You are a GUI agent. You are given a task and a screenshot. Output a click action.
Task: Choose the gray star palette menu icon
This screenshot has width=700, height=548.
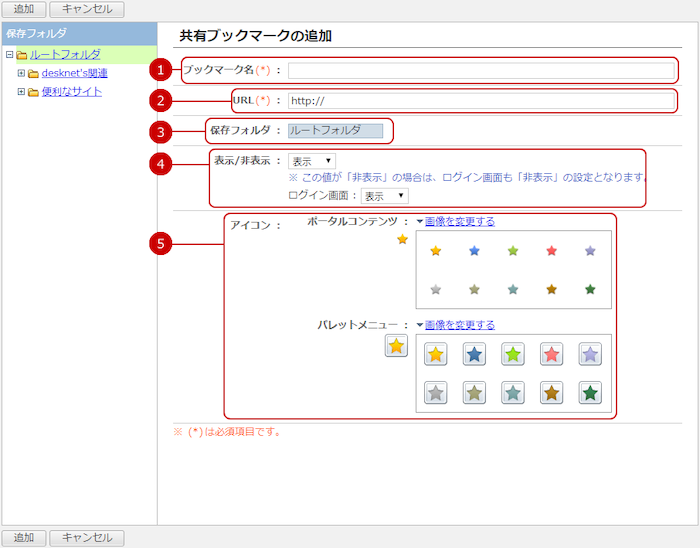pyautogui.click(x=435, y=393)
